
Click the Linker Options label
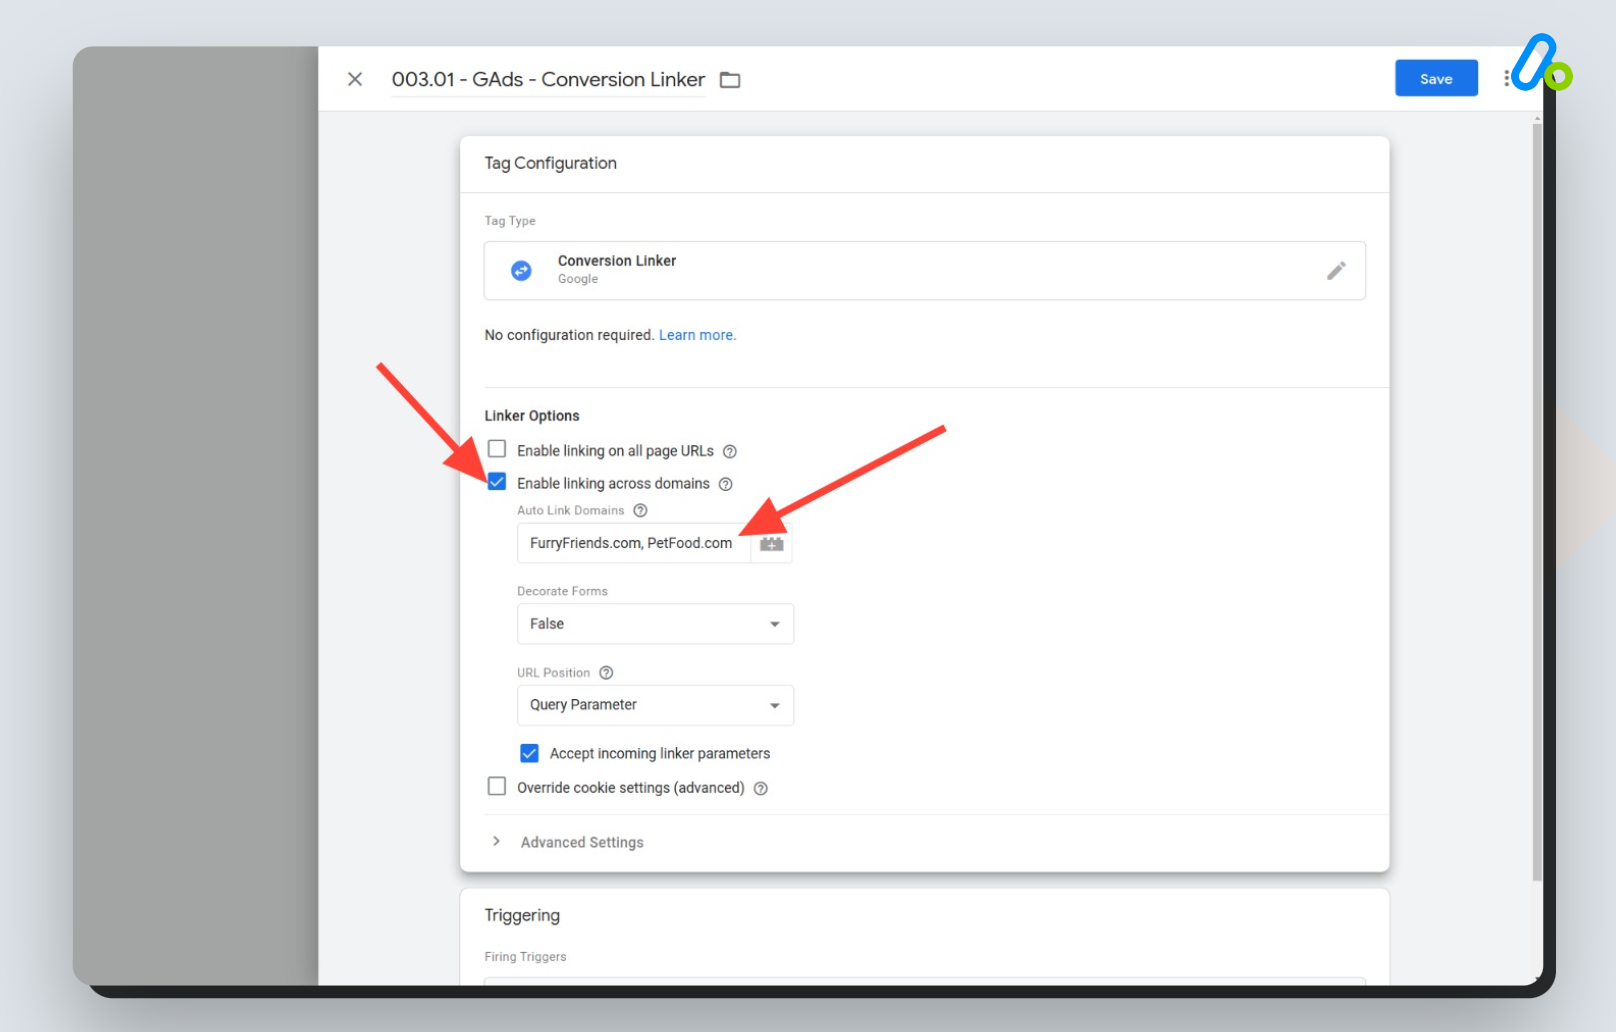532,416
